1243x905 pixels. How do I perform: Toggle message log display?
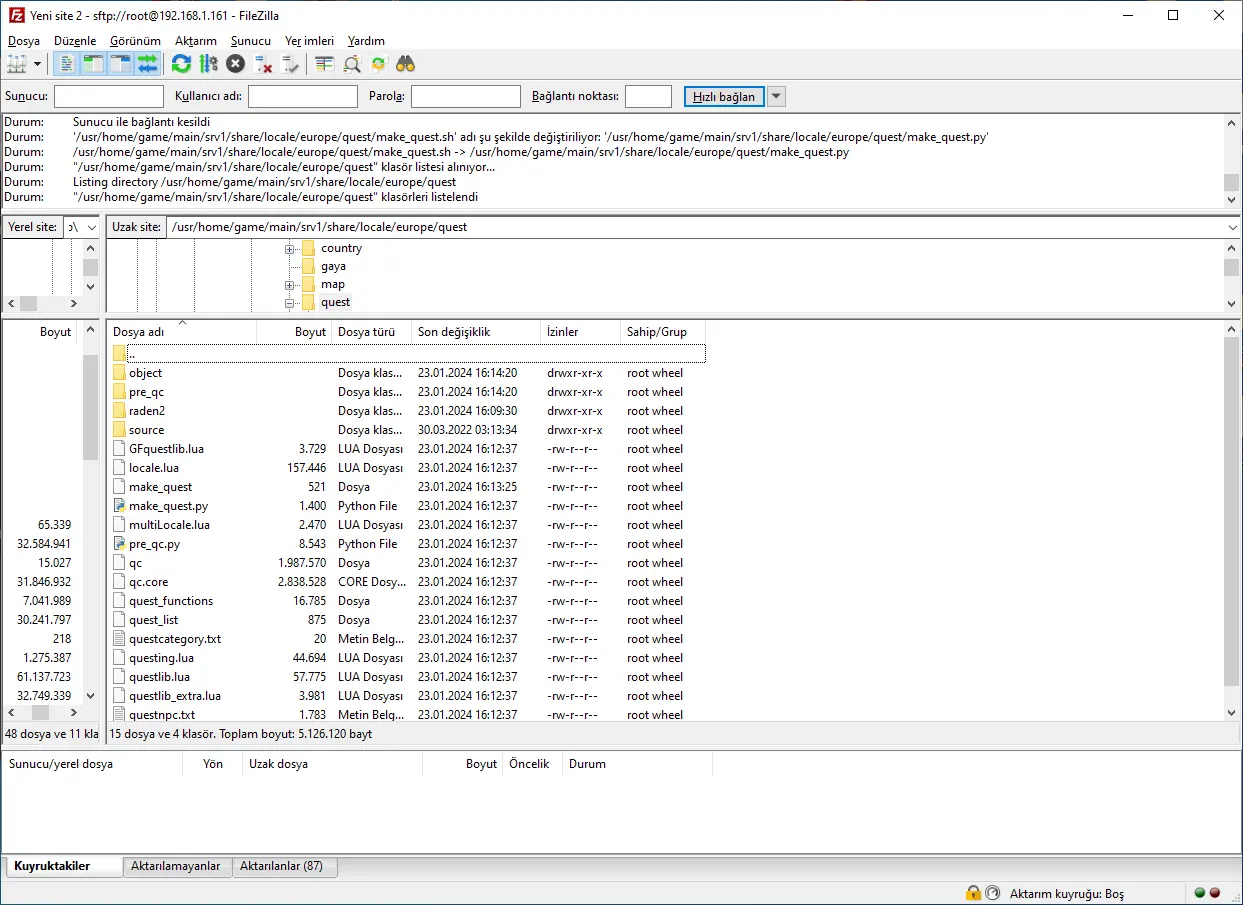[x=66, y=64]
